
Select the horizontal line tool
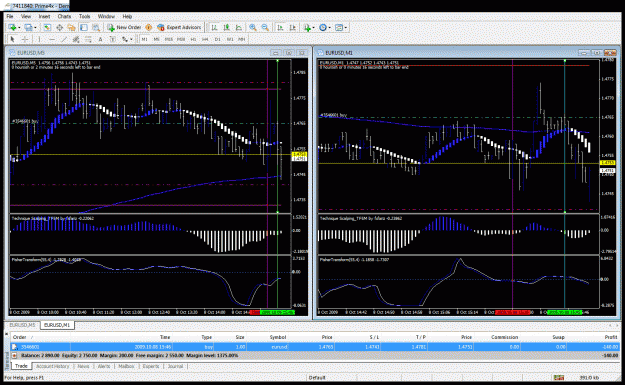pyautogui.click(x=52, y=39)
